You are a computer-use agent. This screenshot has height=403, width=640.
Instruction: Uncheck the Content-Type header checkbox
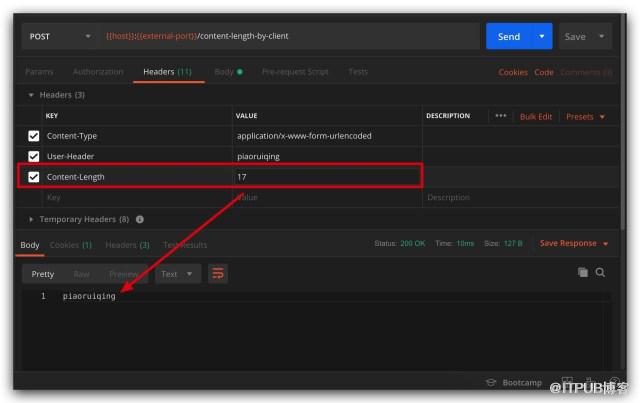[x=33, y=136]
